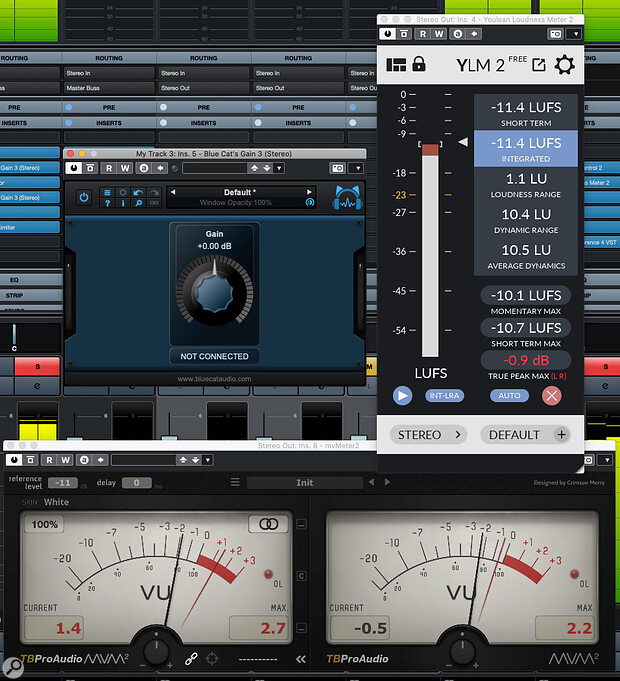Screen dimensions: 620x681
Task: Click the Gain knob in Blue Cat's Gain
Action: coord(214,292)
